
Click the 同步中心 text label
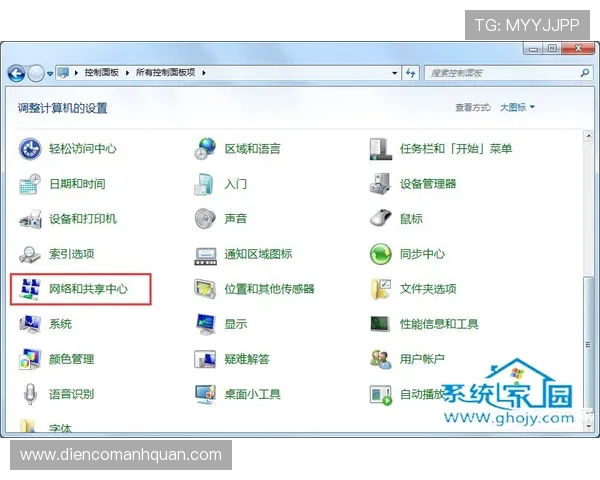pyautogui.click(x=422, y=254)
